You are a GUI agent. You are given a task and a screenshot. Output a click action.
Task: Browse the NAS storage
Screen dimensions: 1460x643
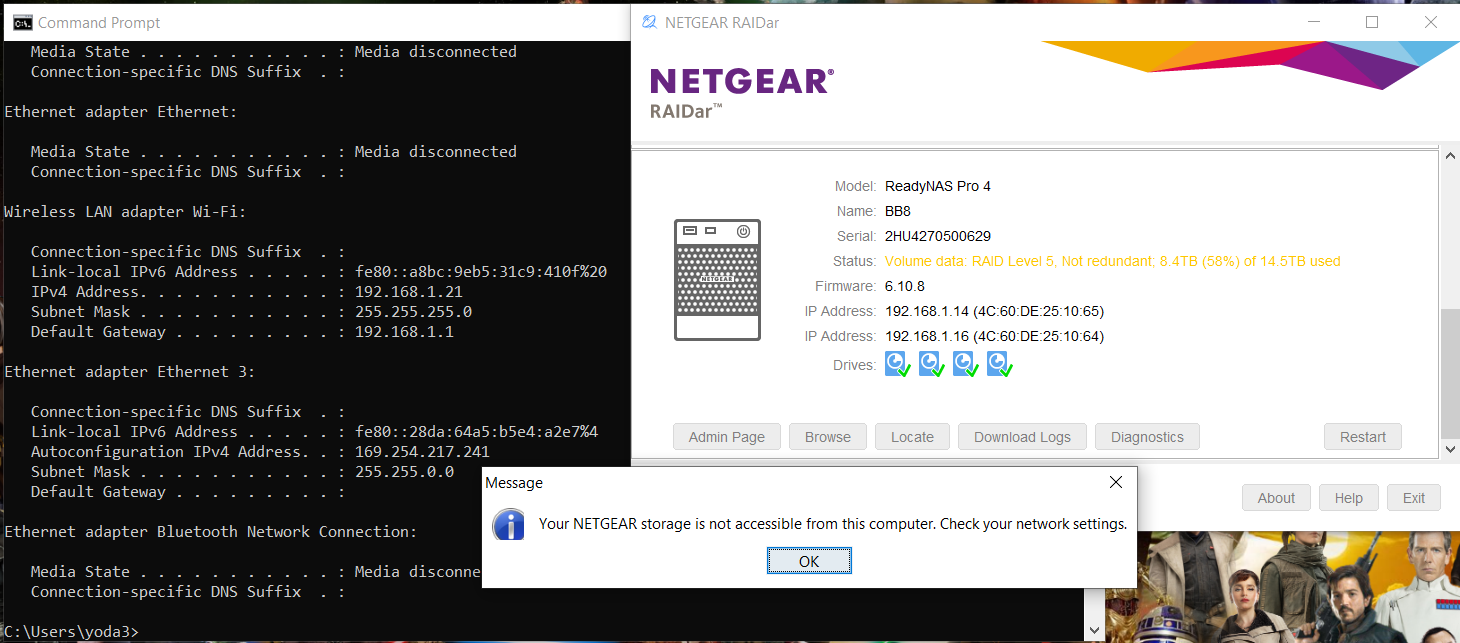click(x=827, y=436)
